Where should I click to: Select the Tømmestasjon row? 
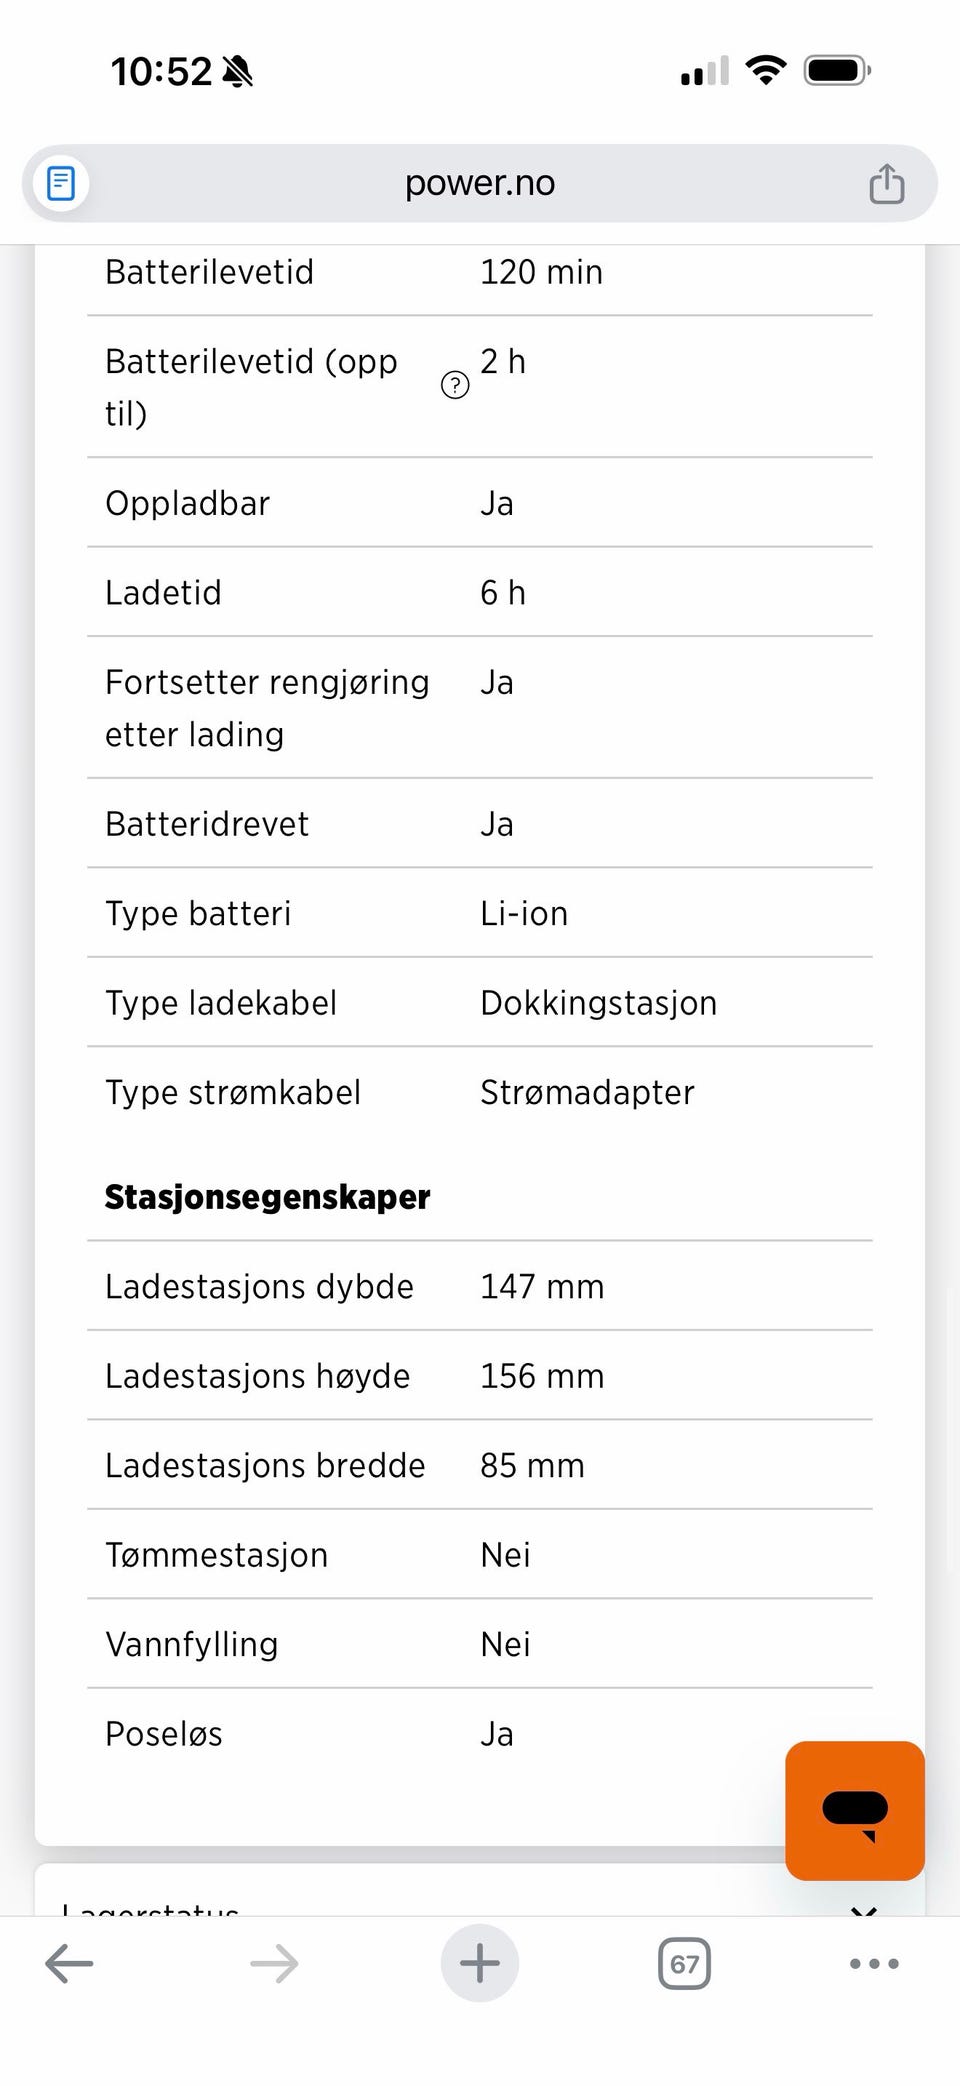pyautogui.click(x=480, y=1555)
